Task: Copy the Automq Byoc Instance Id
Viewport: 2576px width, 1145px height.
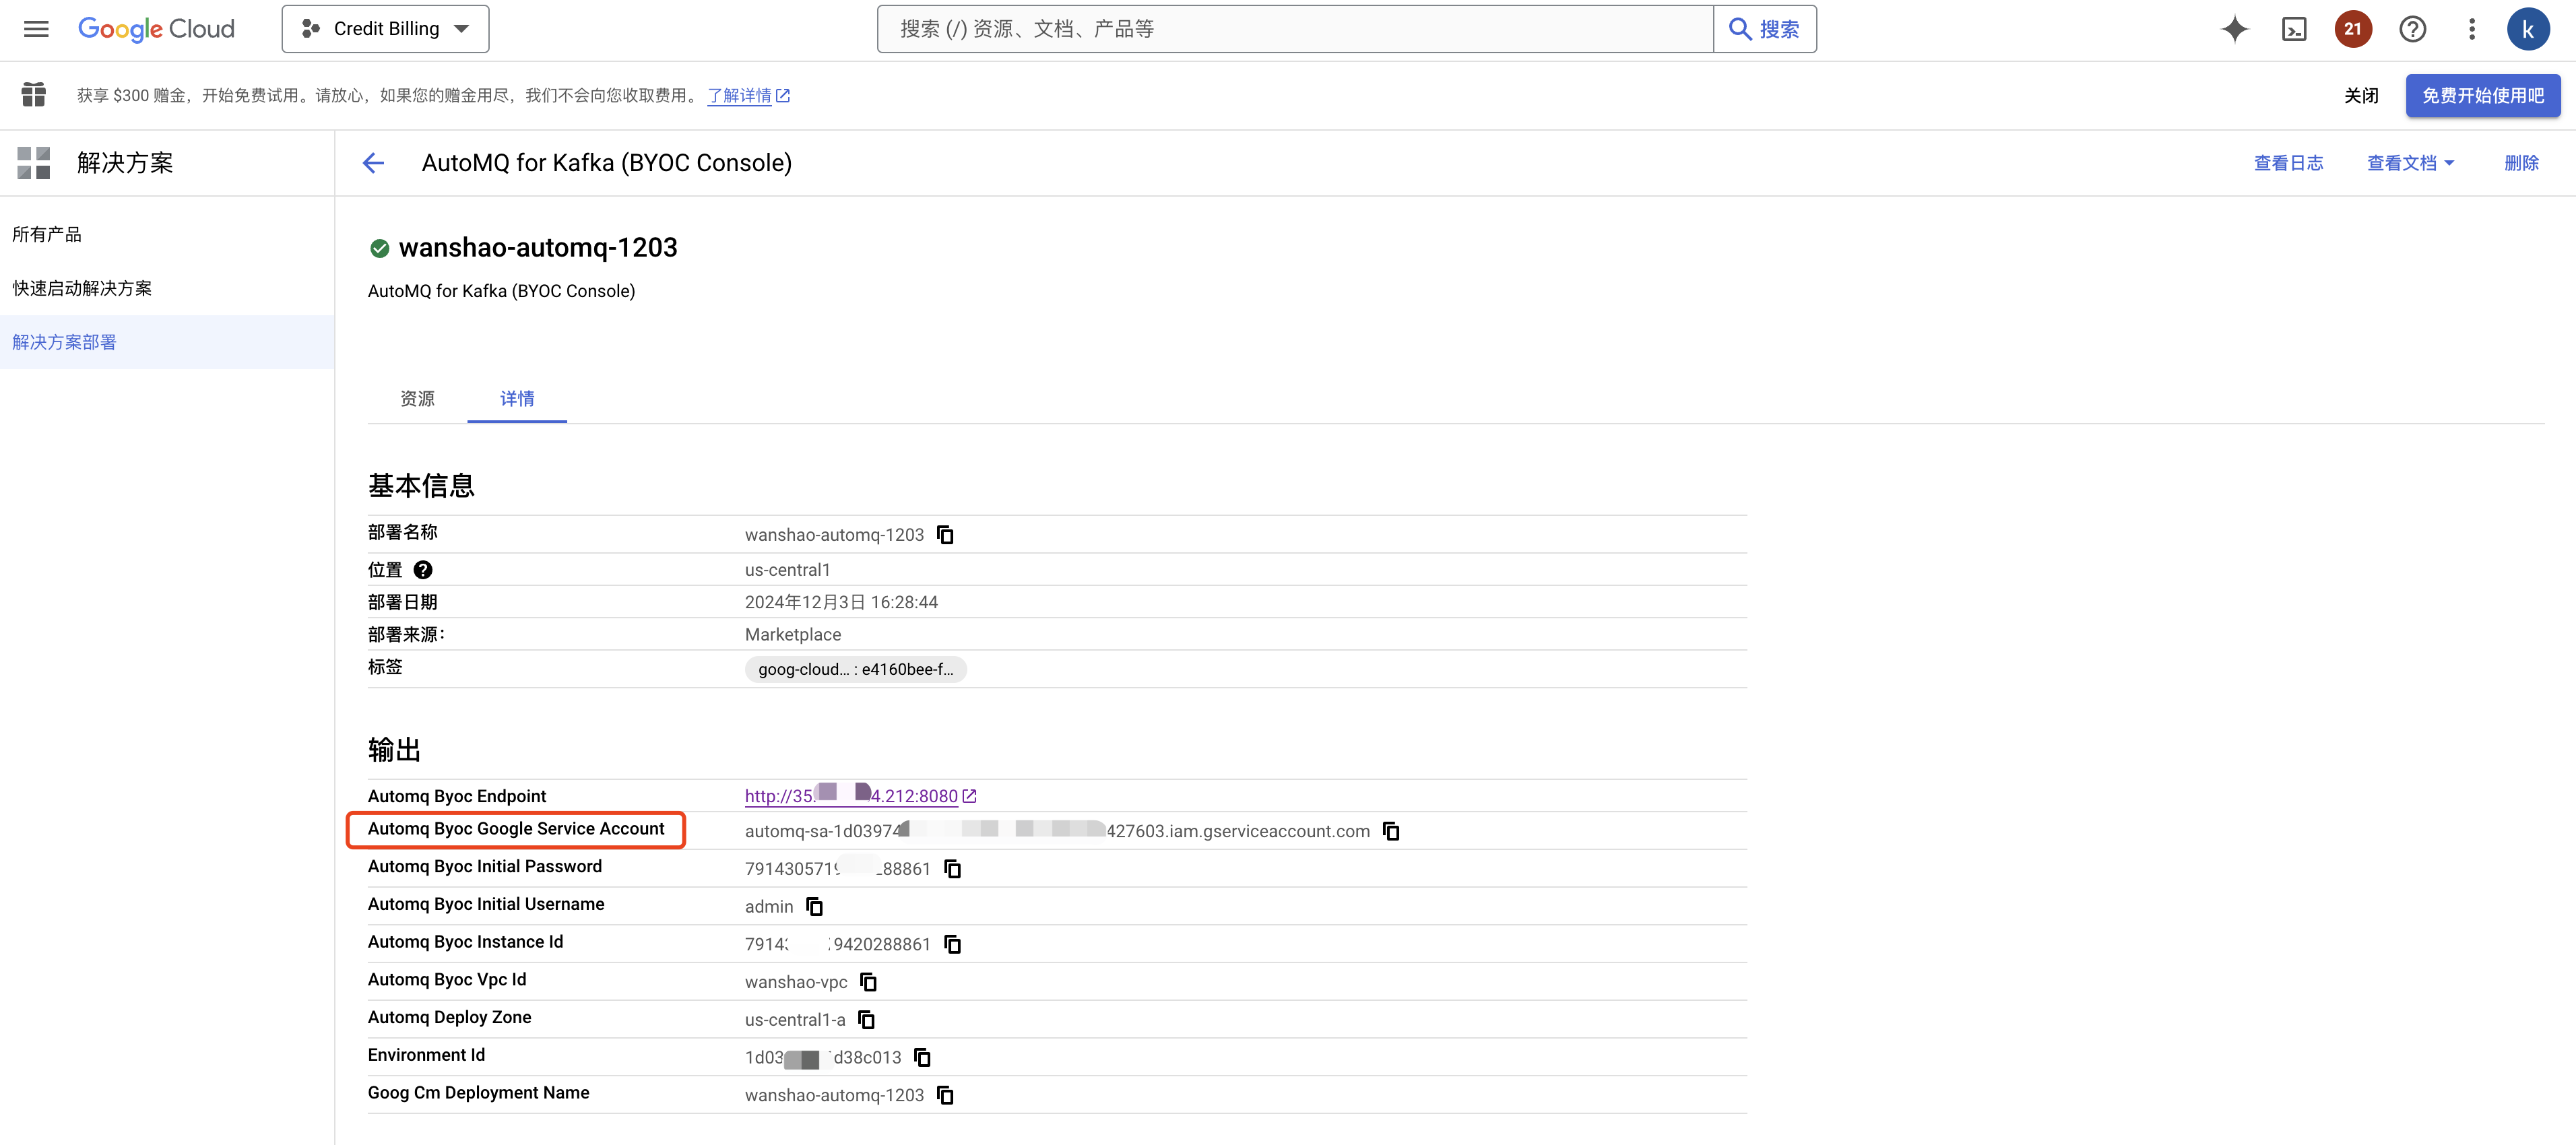Action: 952,944
